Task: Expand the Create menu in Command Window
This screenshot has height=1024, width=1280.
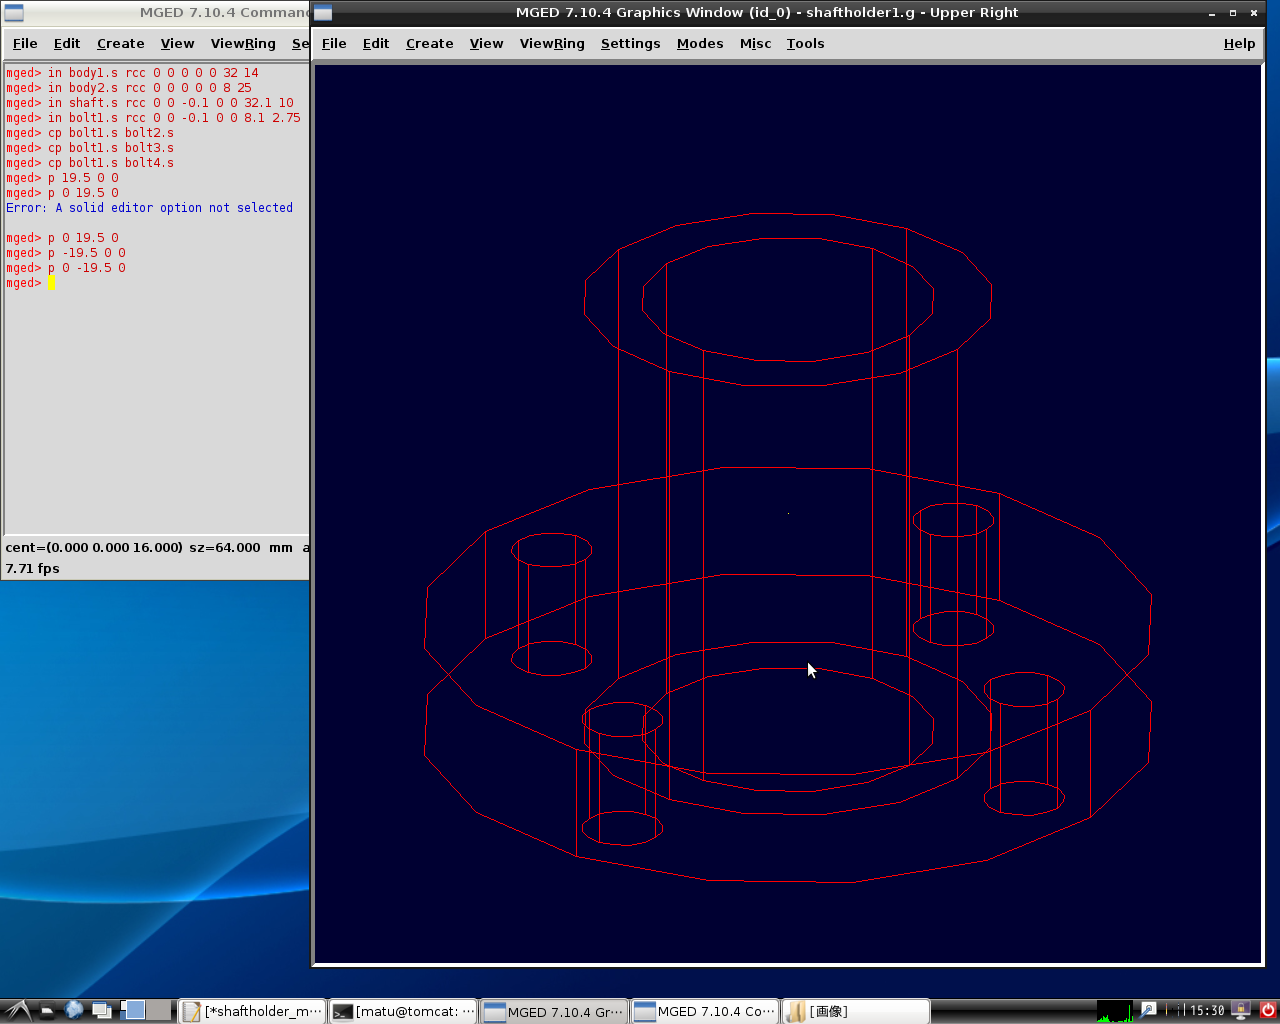Action: [x=120, y=44]
